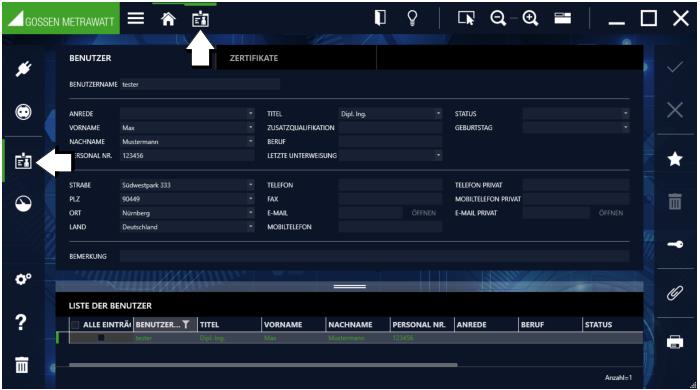Click the BEMERKUNG input field
This screenshot has width=700, height=390.
click(375, 256)
